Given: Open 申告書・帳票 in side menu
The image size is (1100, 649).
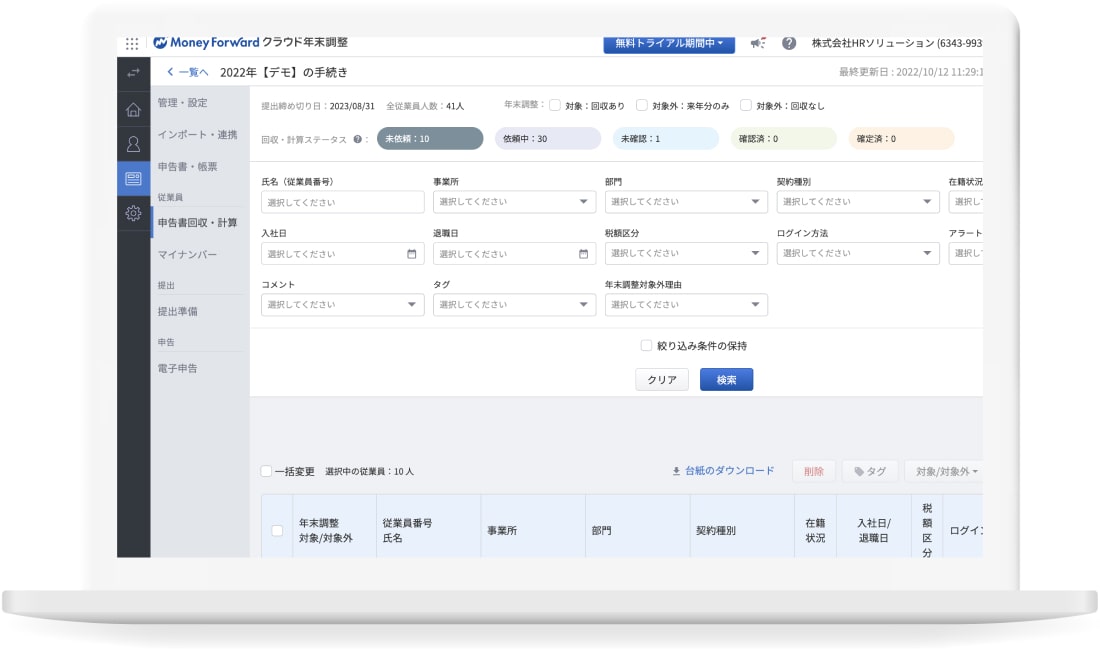Looking at the screenshot, I should pyautogui.click(x=187, y=166).
